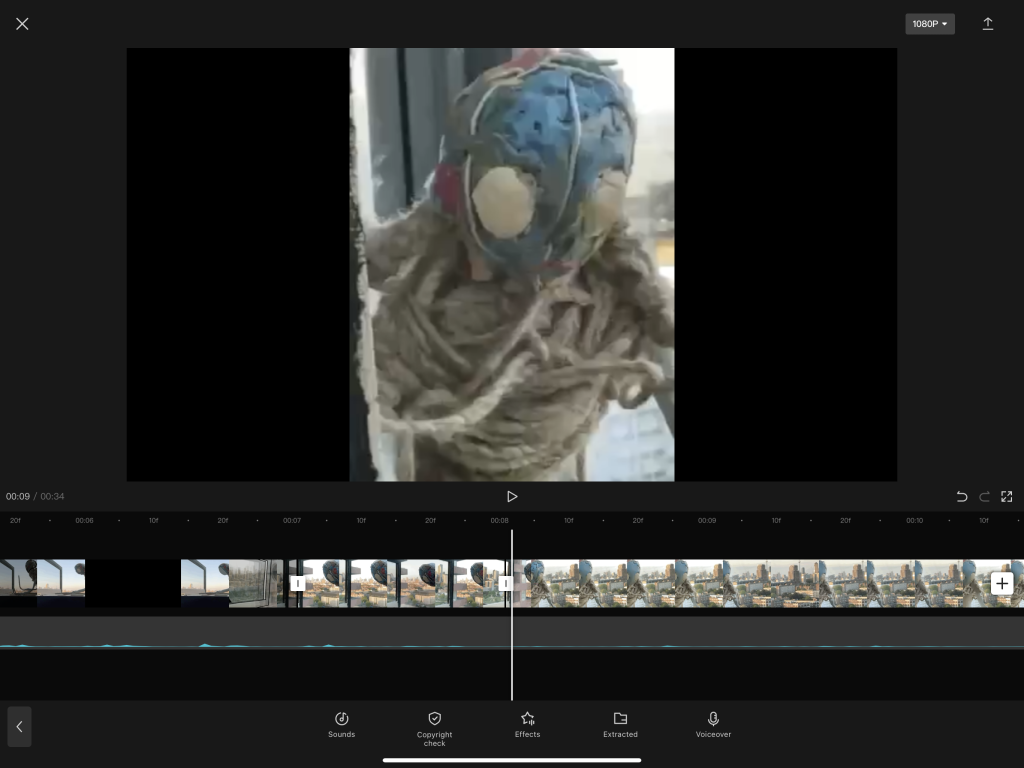Image resolution: width=1024 pixels, height=768 pixels.
Task: Click the 00:09 ruler mark on timeline
Action: coord(707,520)
